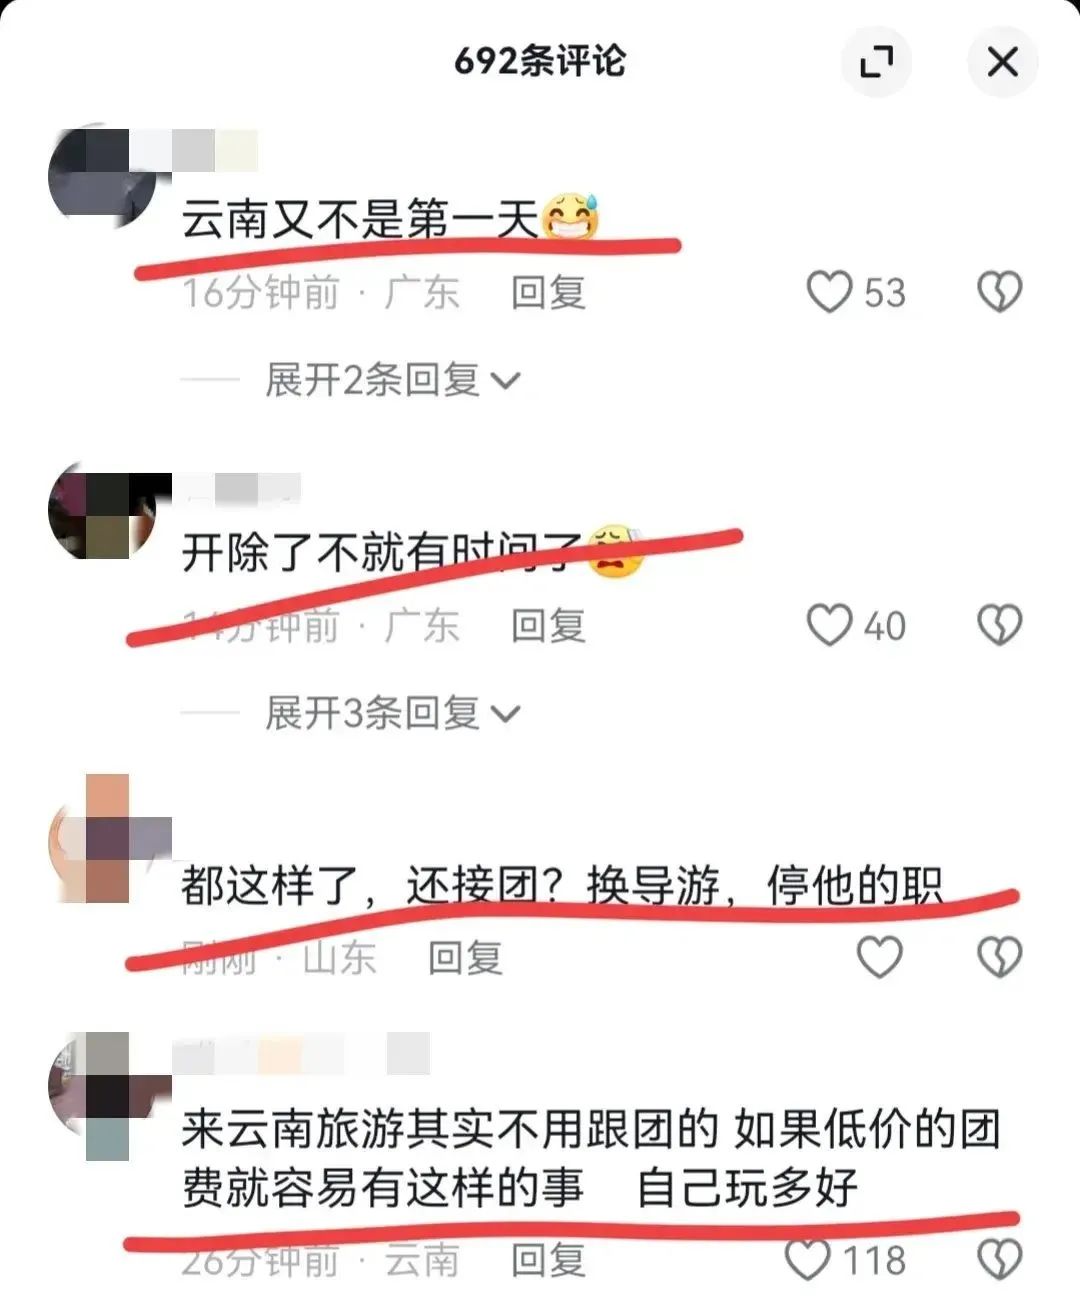Screen dimensions: 1080x1316
Task: Expand 展开3条回复 replies
Action: [x=391, y=713]
